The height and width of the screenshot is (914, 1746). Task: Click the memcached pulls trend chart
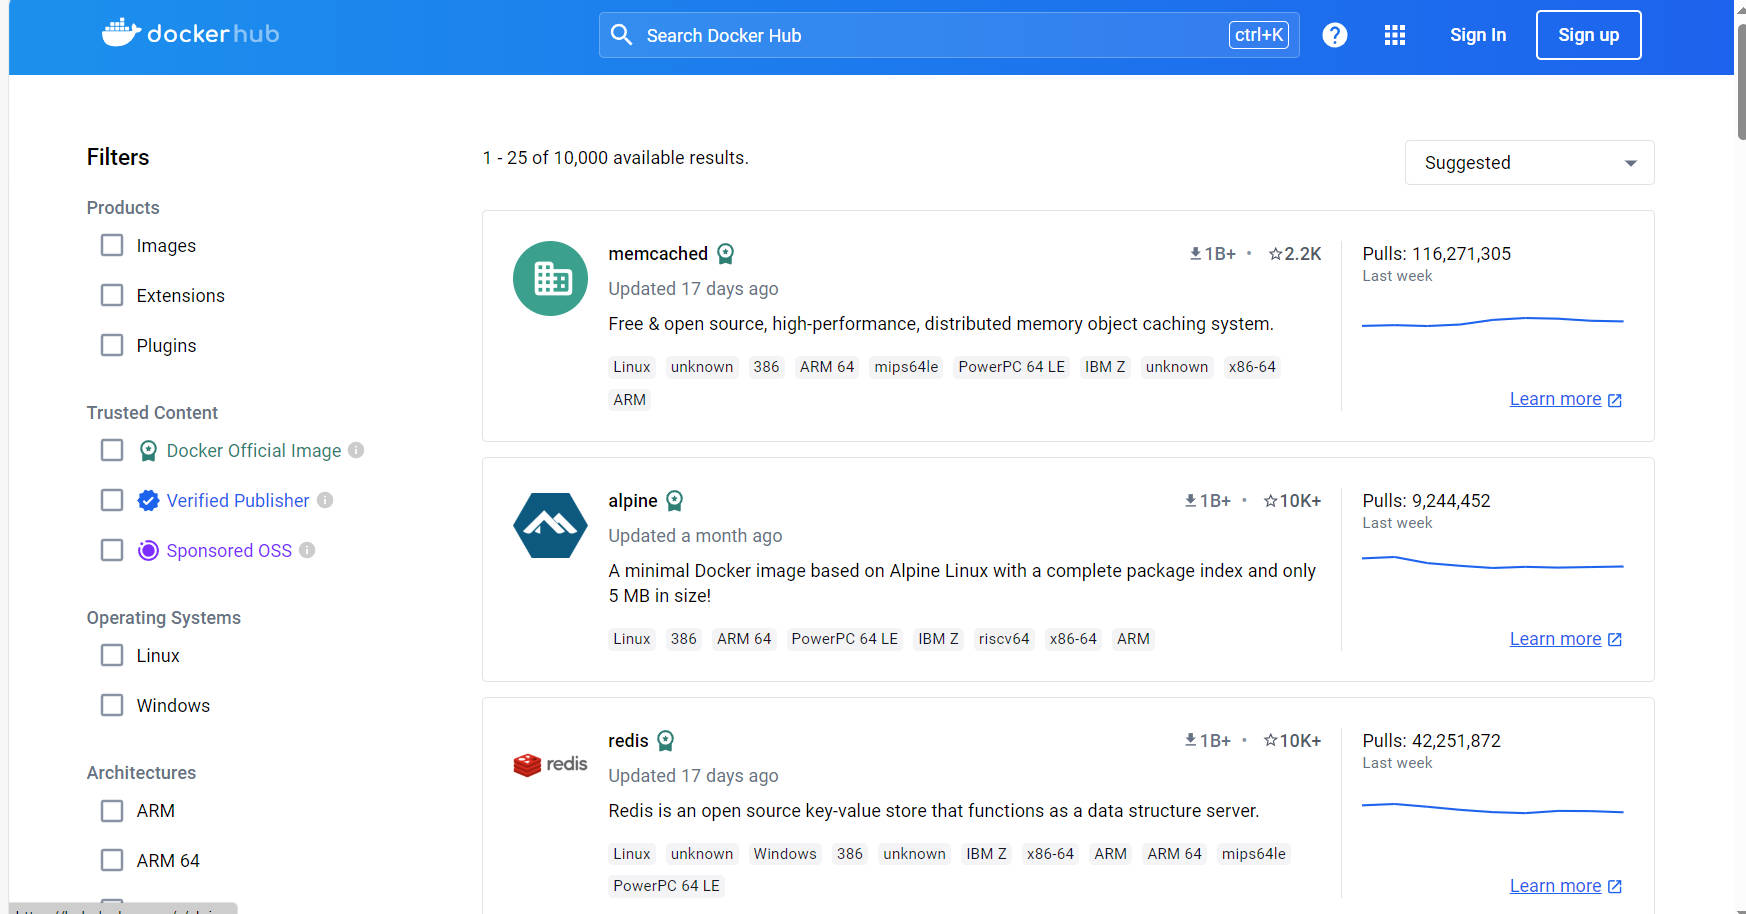coord(1493,322)
